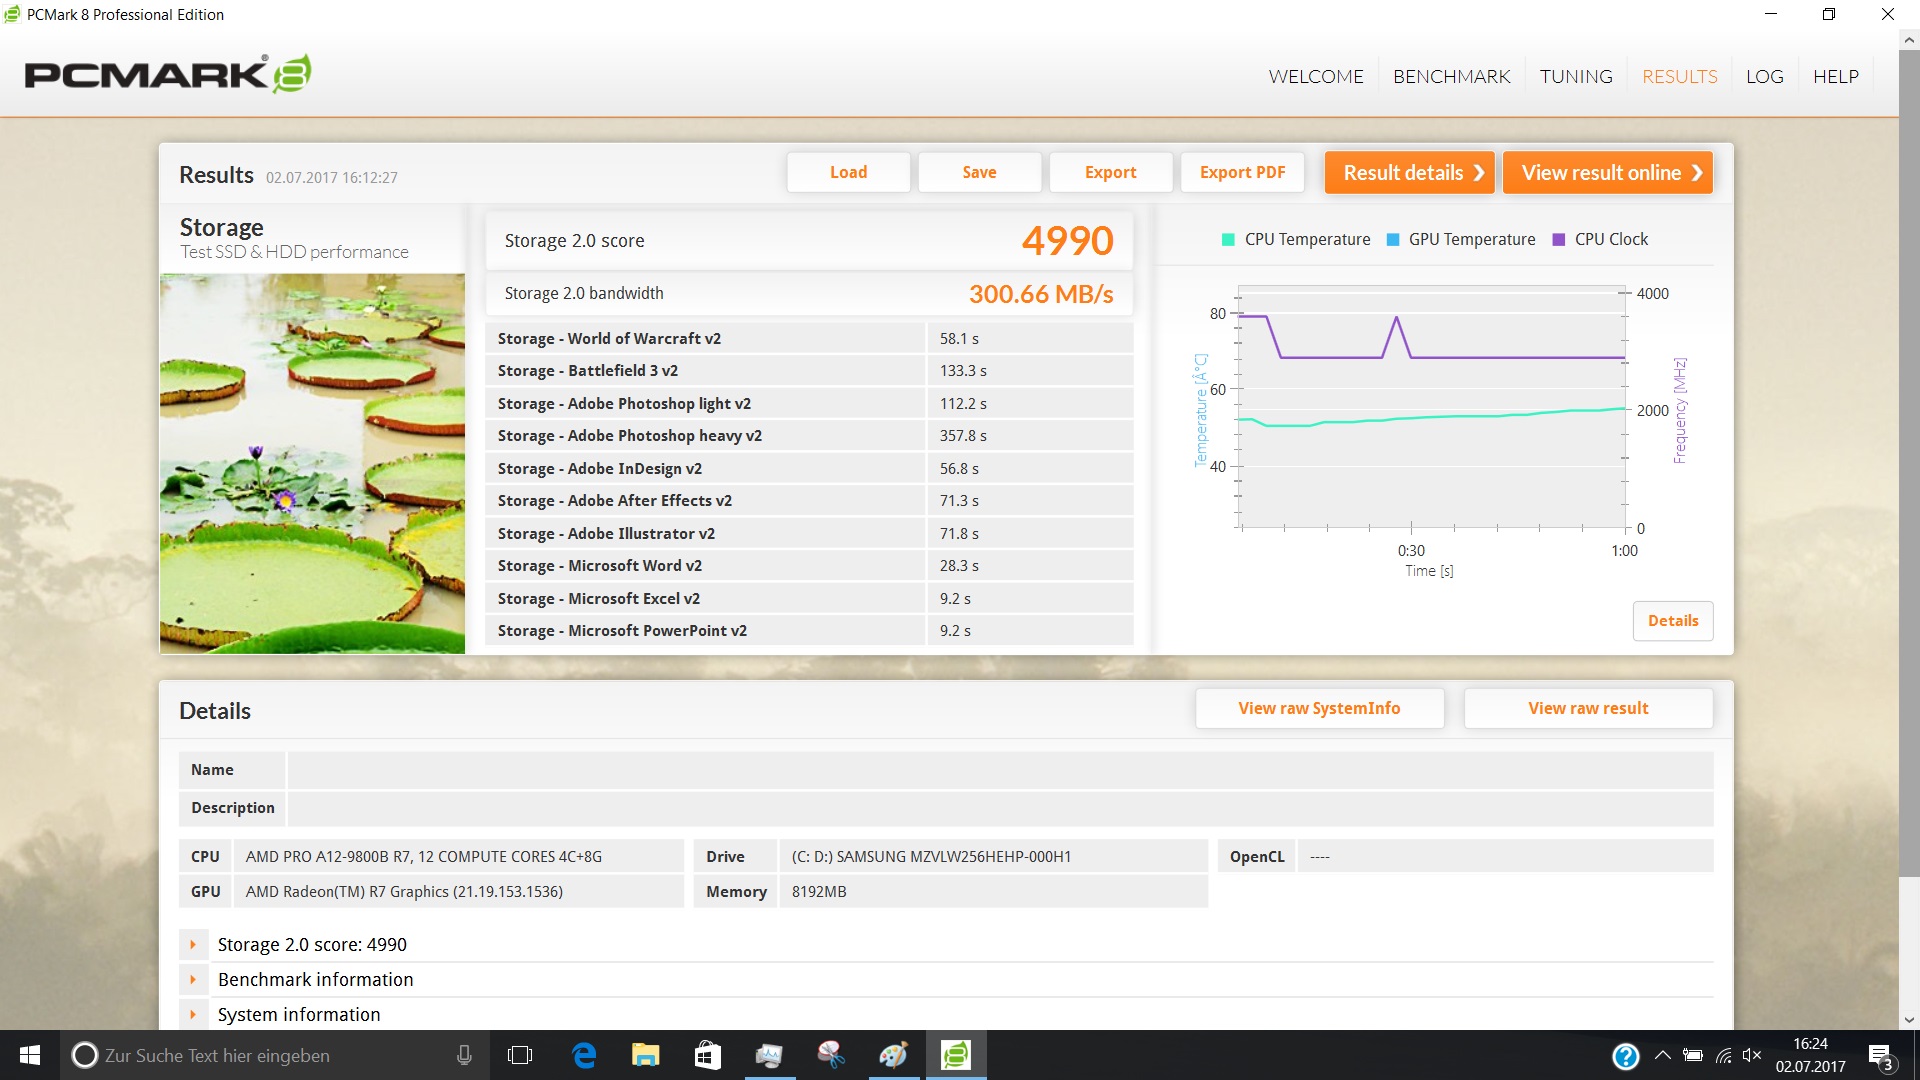1920x1080 pixels.
Task: Select Storage - Microsoft Excel v2 row
Action: coord(809,598)
